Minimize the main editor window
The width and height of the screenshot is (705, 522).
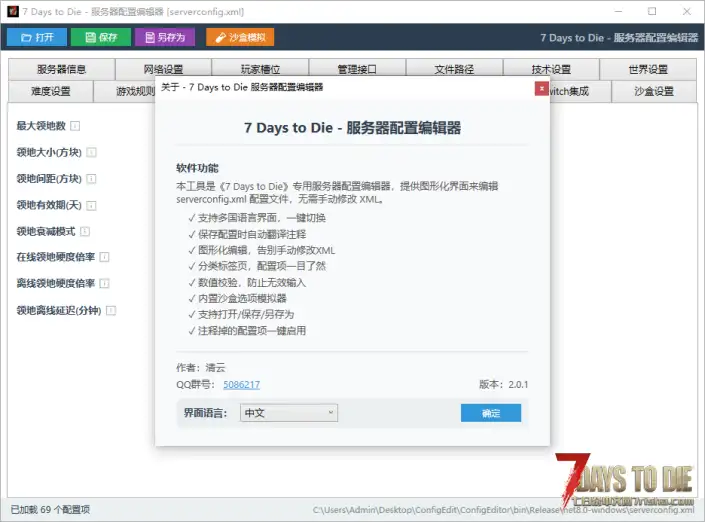pyautogui.click(x=619, y=12)
